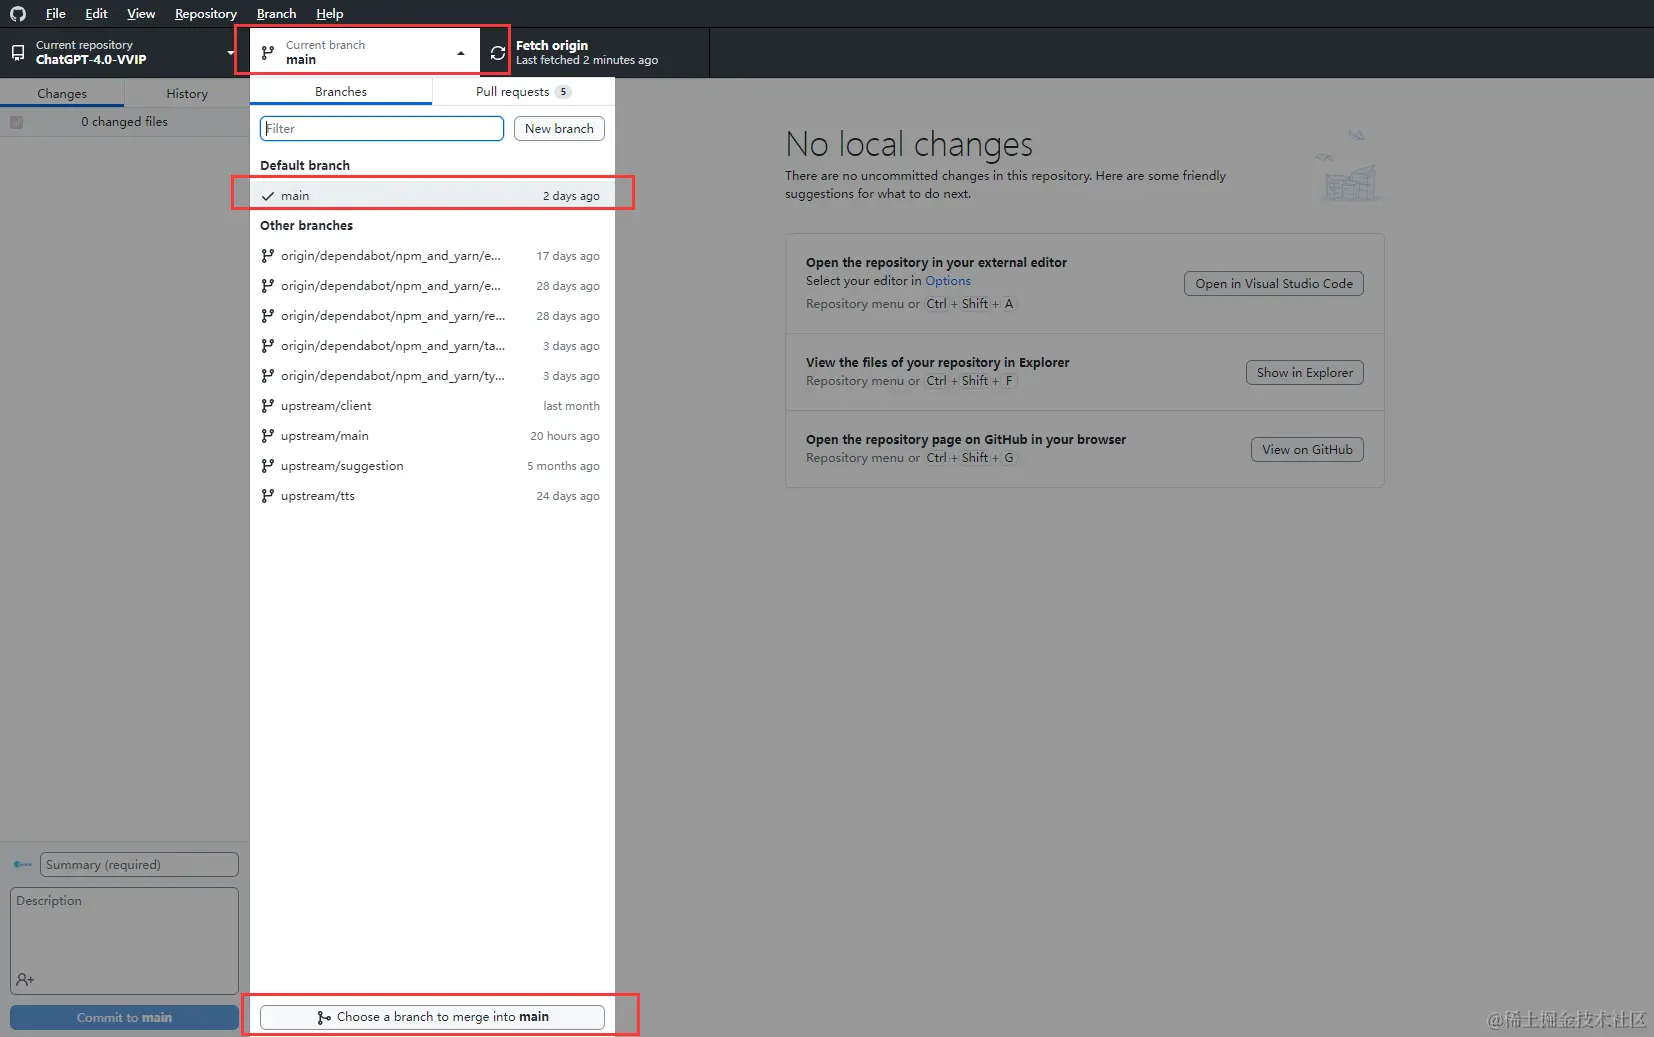The height and width of the screenshot is (1037, 1654).
Task: Click branch icon of the 17 days ago dependabot branch
Action: 267,256
